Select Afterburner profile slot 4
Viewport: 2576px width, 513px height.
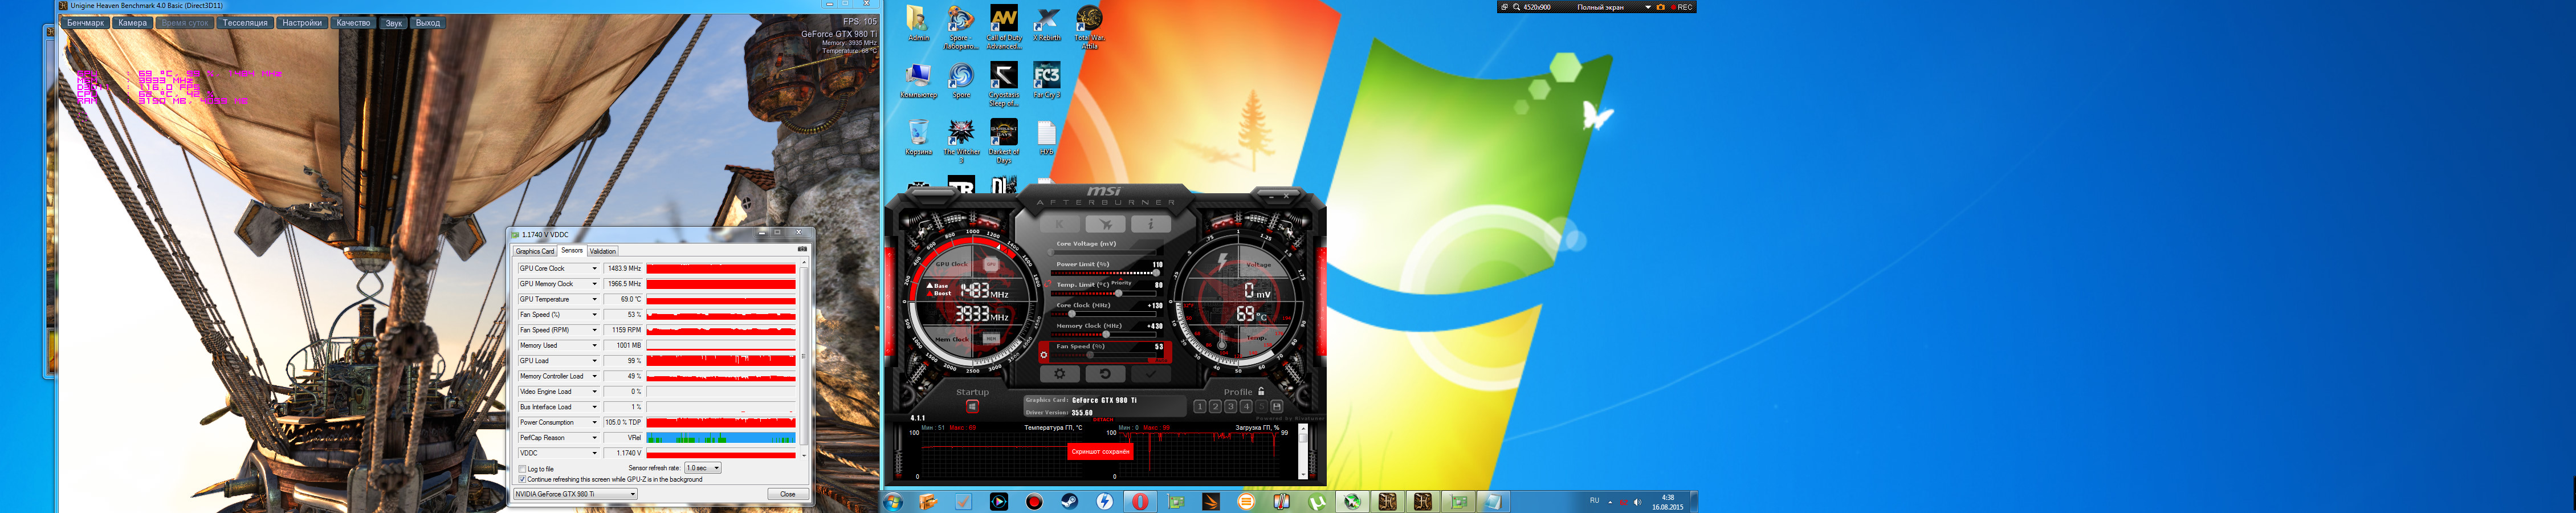[x=1246, y=406]
